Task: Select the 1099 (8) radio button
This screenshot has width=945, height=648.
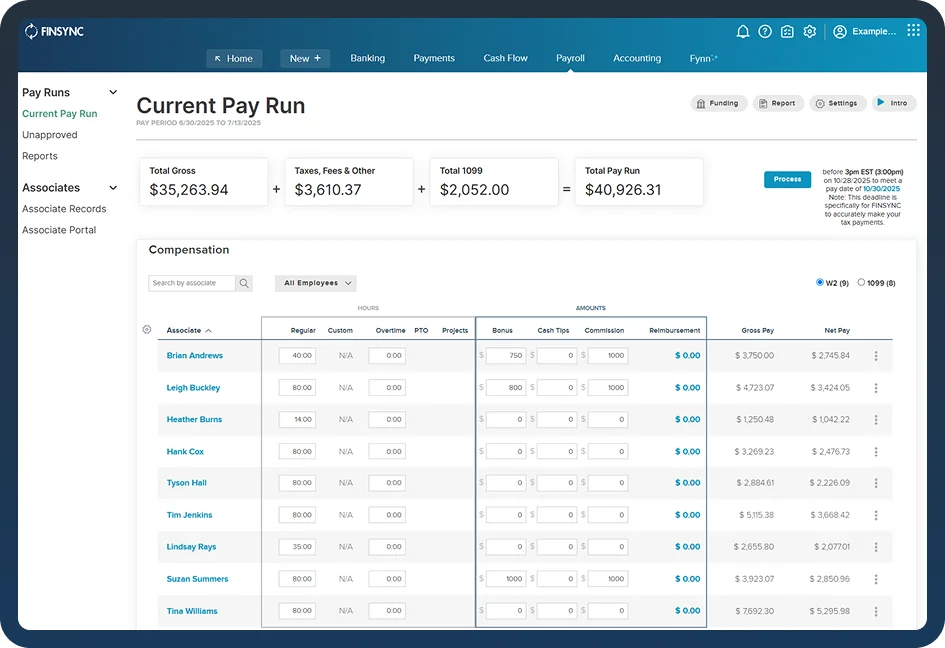Action: pyautogui.click(x=859, y=283)
